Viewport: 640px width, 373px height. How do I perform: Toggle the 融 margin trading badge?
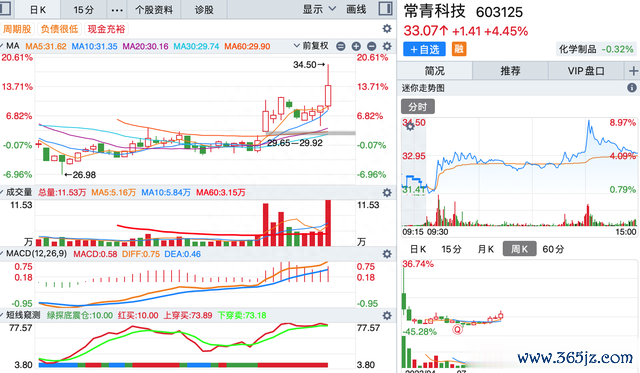point(459,49)
